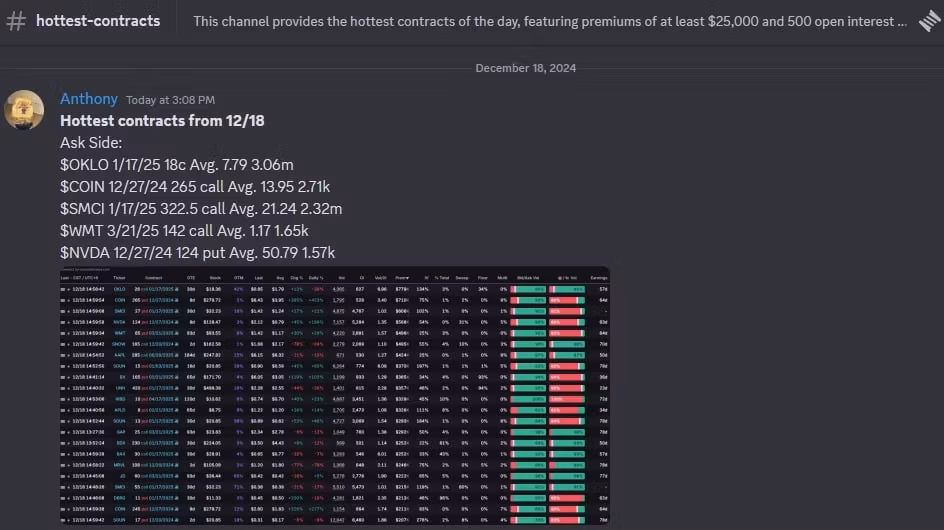Click OKLO's green Bid/Ask Vol bar

point(530,289)
